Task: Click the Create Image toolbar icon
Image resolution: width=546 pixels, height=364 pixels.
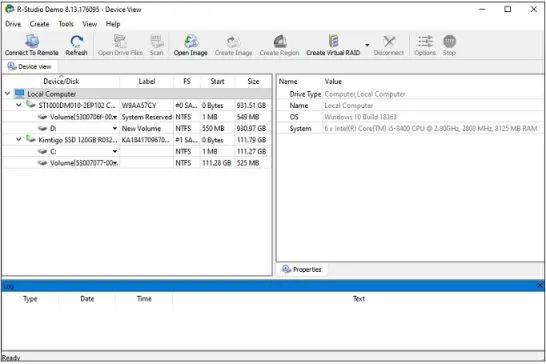Action: 233,41
